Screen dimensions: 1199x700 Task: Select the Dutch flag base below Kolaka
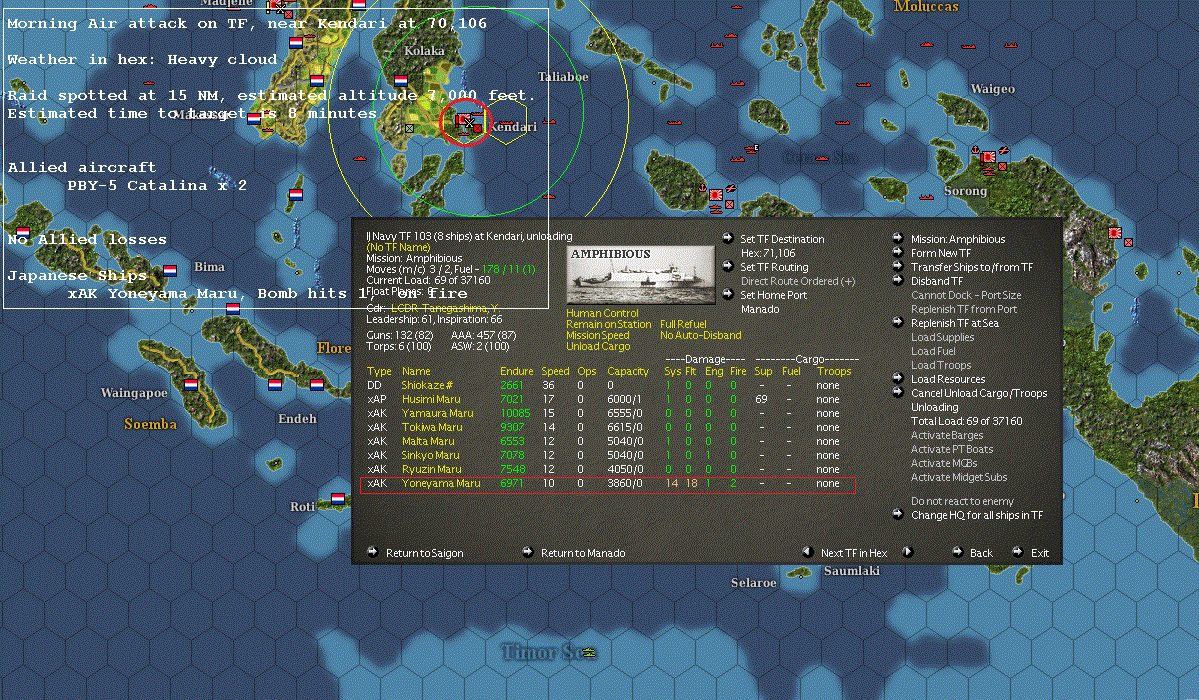click(x=400, y=80)
